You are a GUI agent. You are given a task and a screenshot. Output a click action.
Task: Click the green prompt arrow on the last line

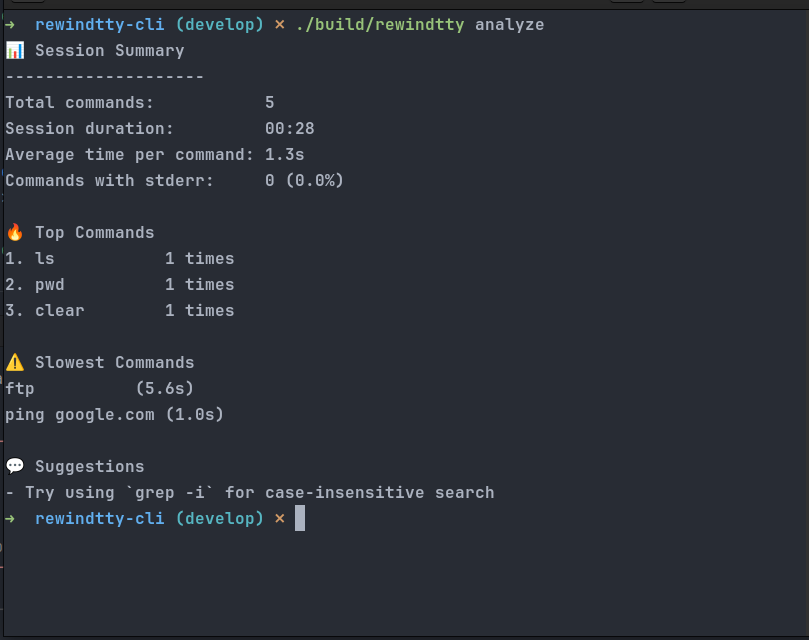pos(10,518)
